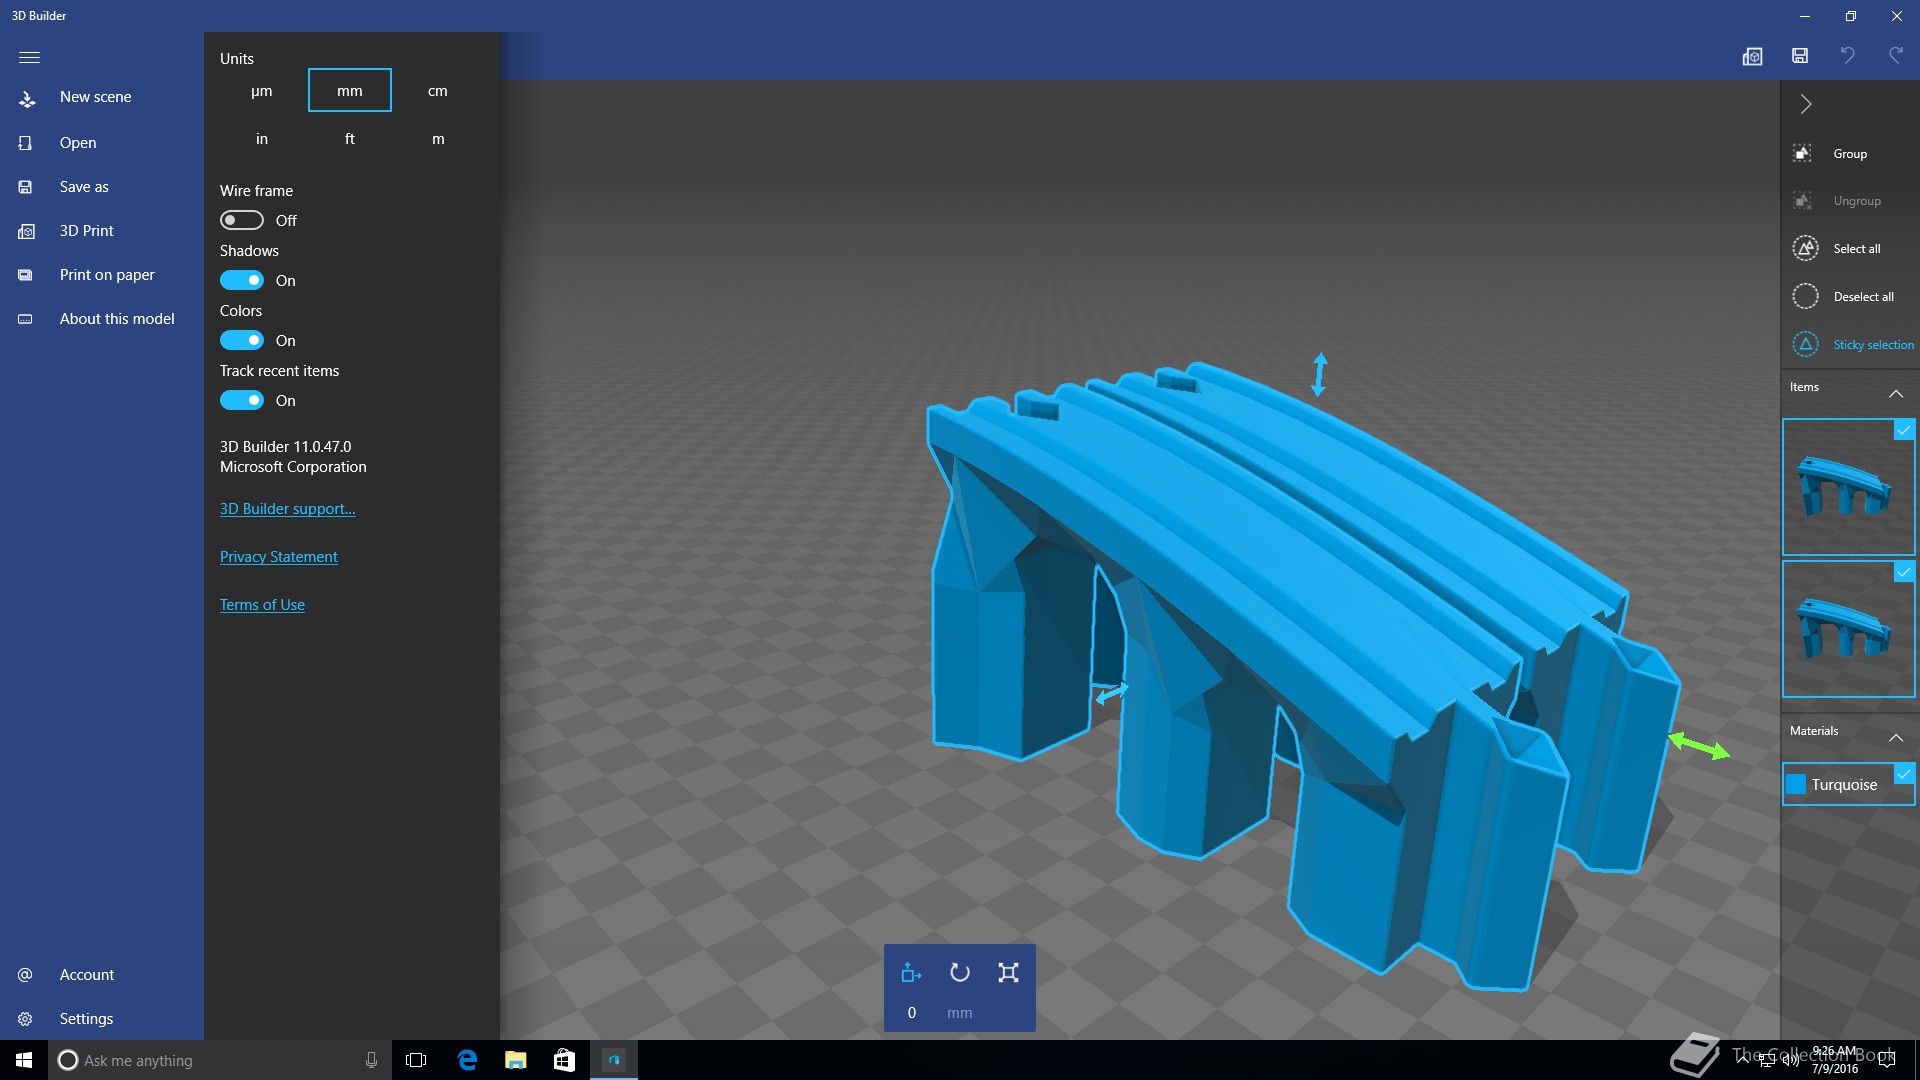Select the Rotate tool icon

pyautogui.click(x=959, y=972)
